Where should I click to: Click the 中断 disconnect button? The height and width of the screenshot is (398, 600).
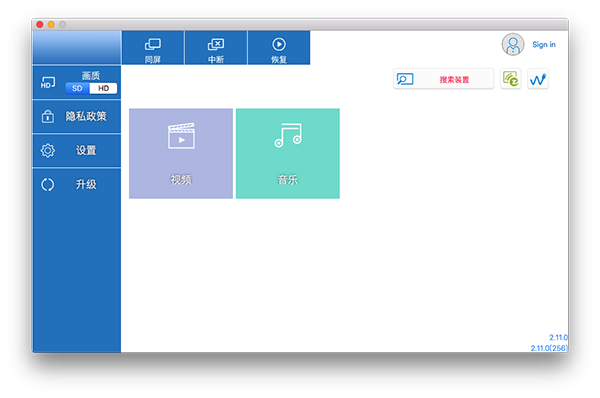(x=216, y=48)
